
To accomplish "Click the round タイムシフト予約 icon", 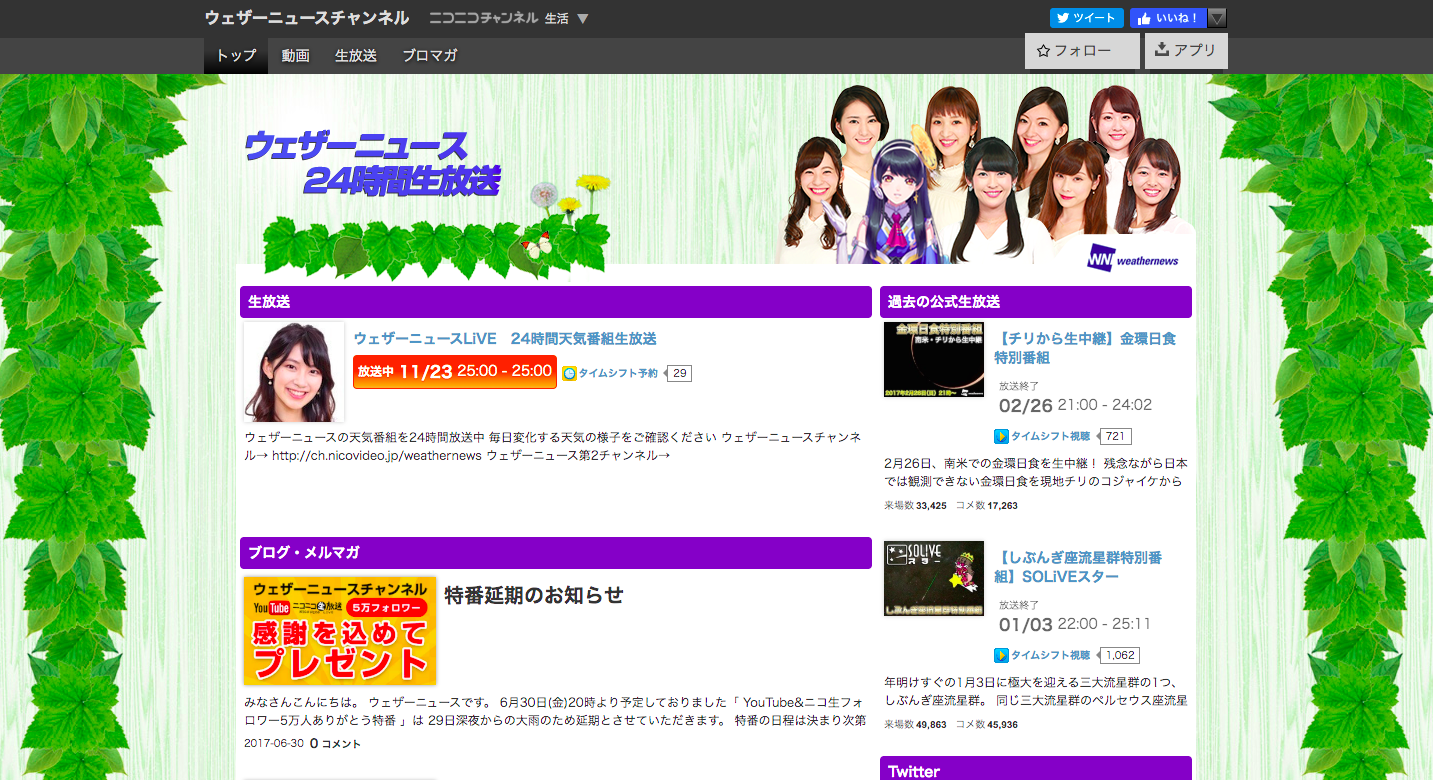I will click(x=569, y=373).
